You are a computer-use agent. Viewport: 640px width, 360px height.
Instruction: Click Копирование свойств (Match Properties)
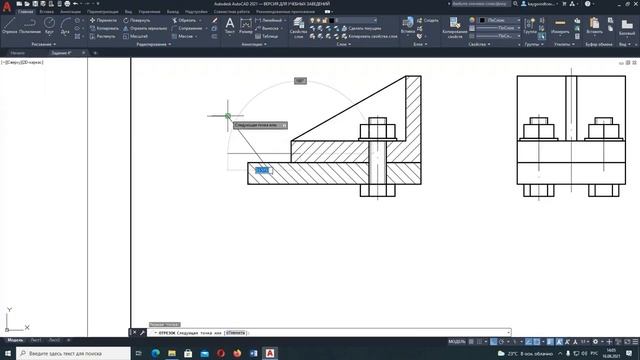point(455,27)
